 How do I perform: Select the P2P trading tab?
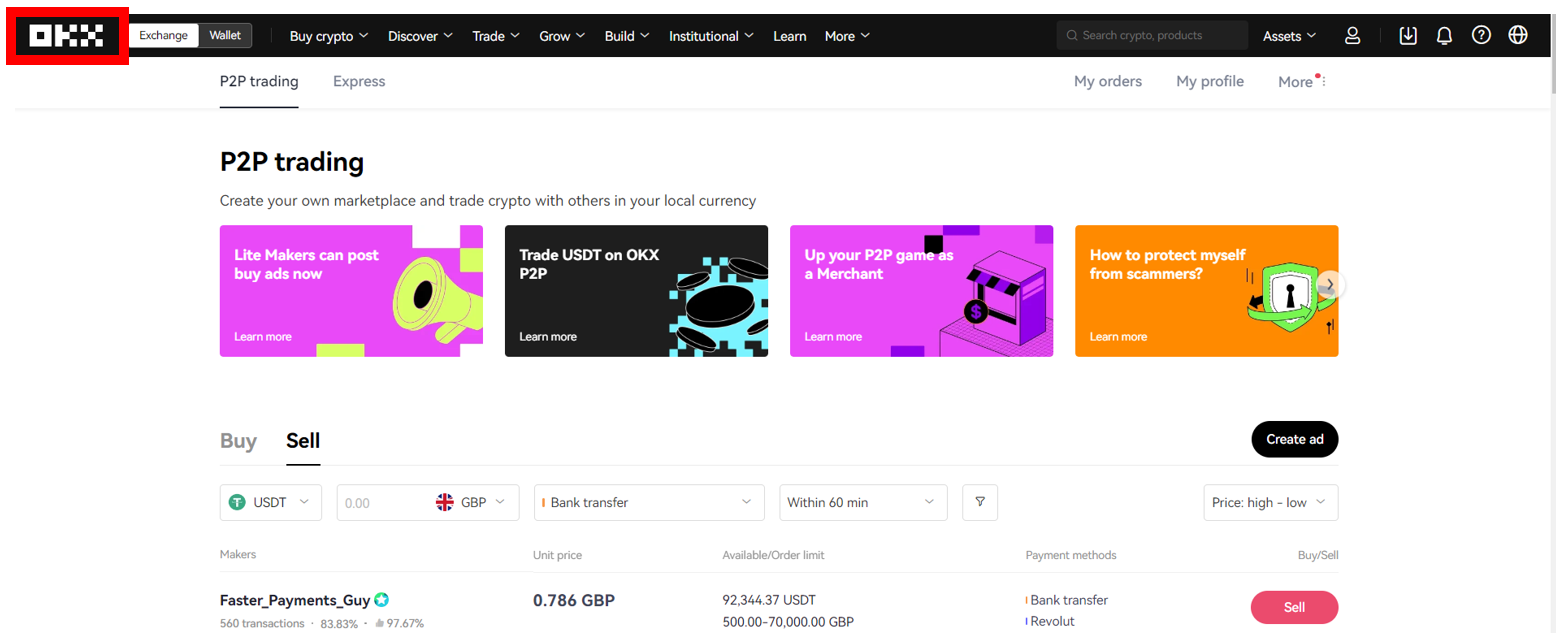(259, 81)
